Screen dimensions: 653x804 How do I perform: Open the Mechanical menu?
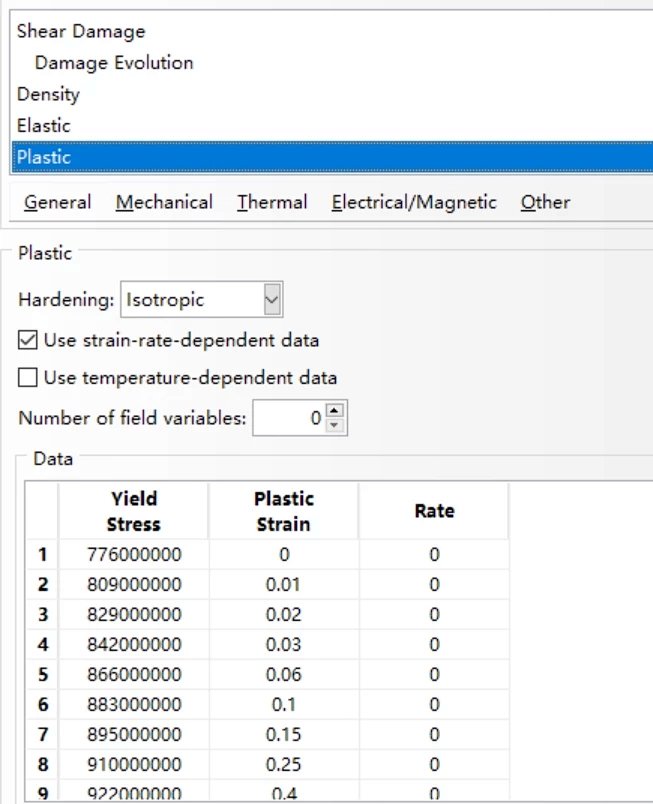click(x=164, y=202)
